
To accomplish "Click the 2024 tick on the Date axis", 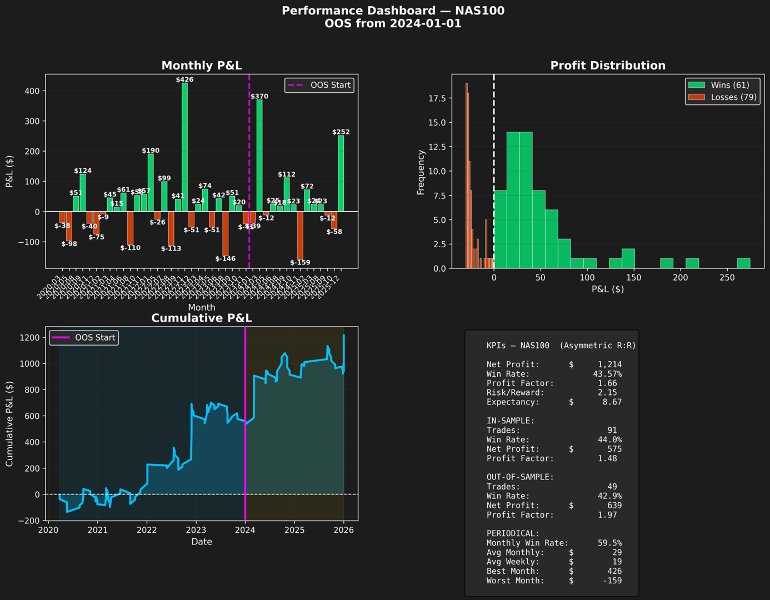I will (245, 530).
